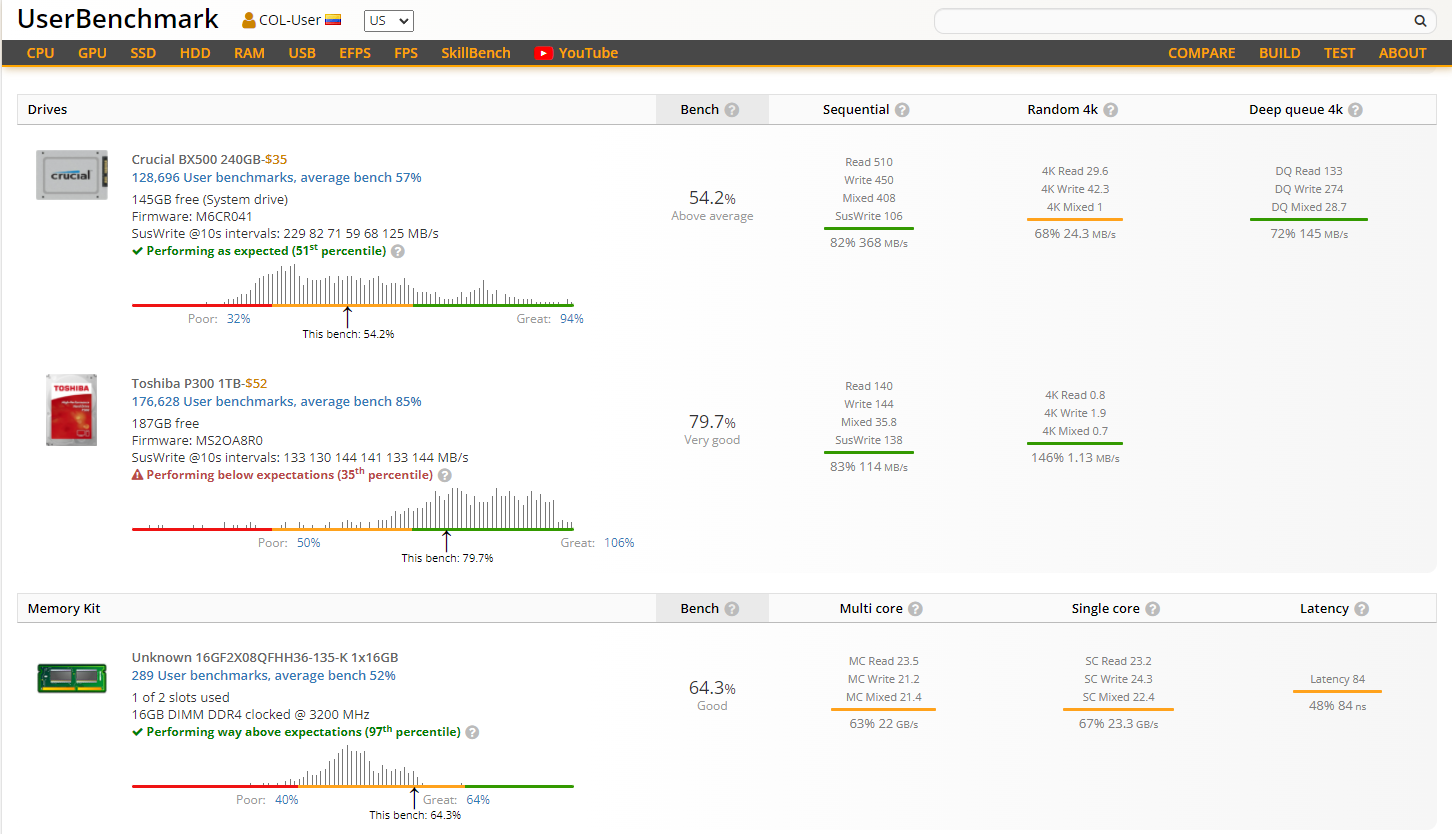Click the UserBenchmark site logo
This screenshot has width=1452, height=834.
coord(118,19)
